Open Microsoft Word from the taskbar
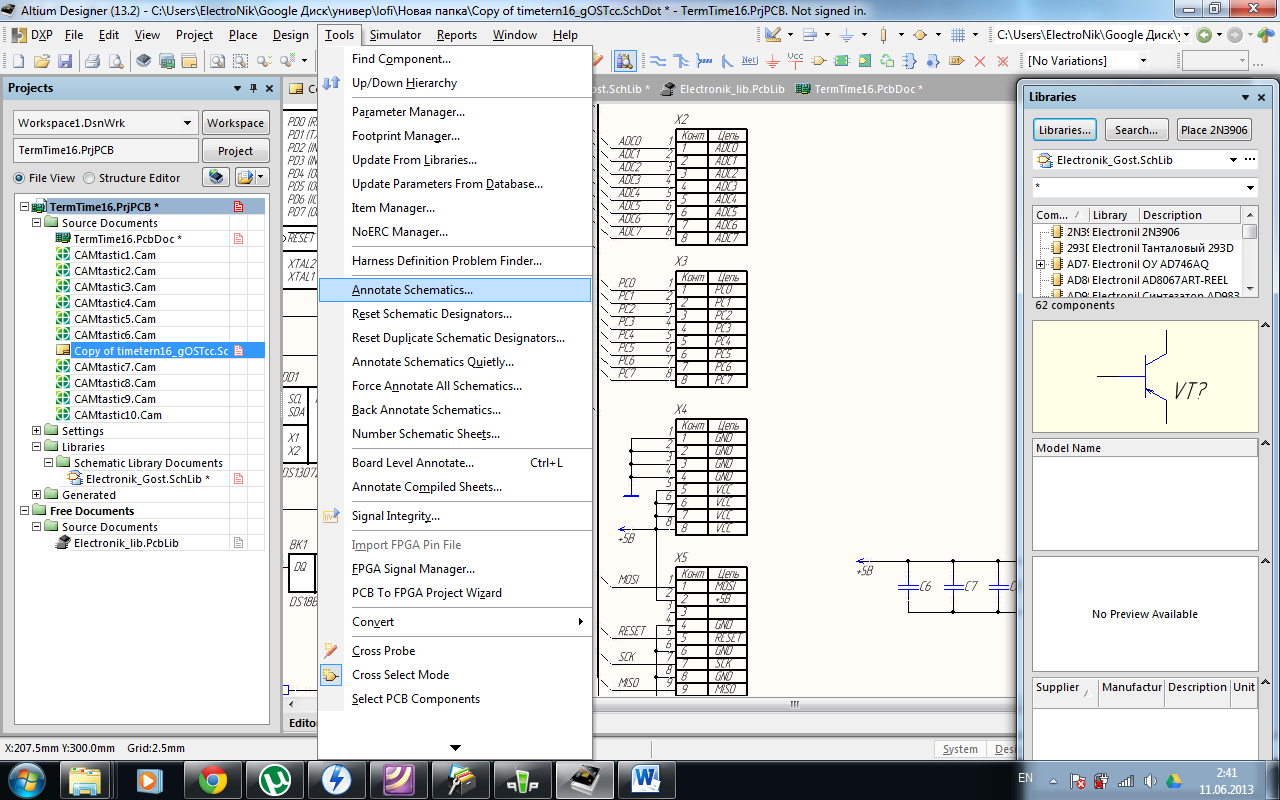 [645, 779]
